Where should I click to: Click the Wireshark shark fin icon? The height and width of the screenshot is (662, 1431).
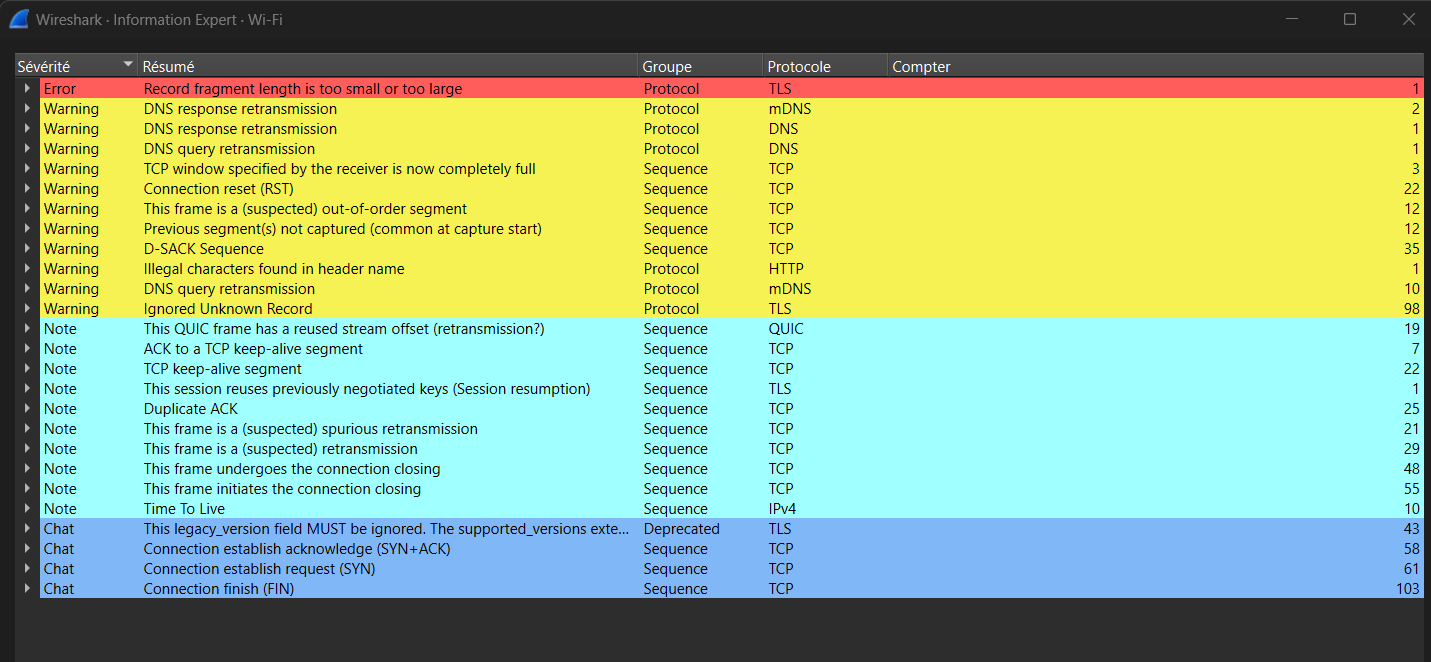point(19,19)
